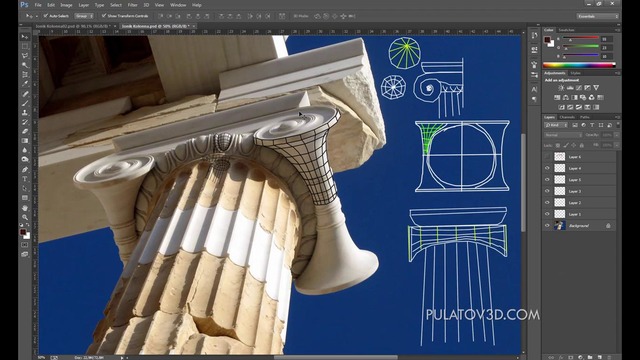Viewport: 640px width, 360px height.
Task: Add a layer mask from panel footer
Action: [x=571, y=357]
